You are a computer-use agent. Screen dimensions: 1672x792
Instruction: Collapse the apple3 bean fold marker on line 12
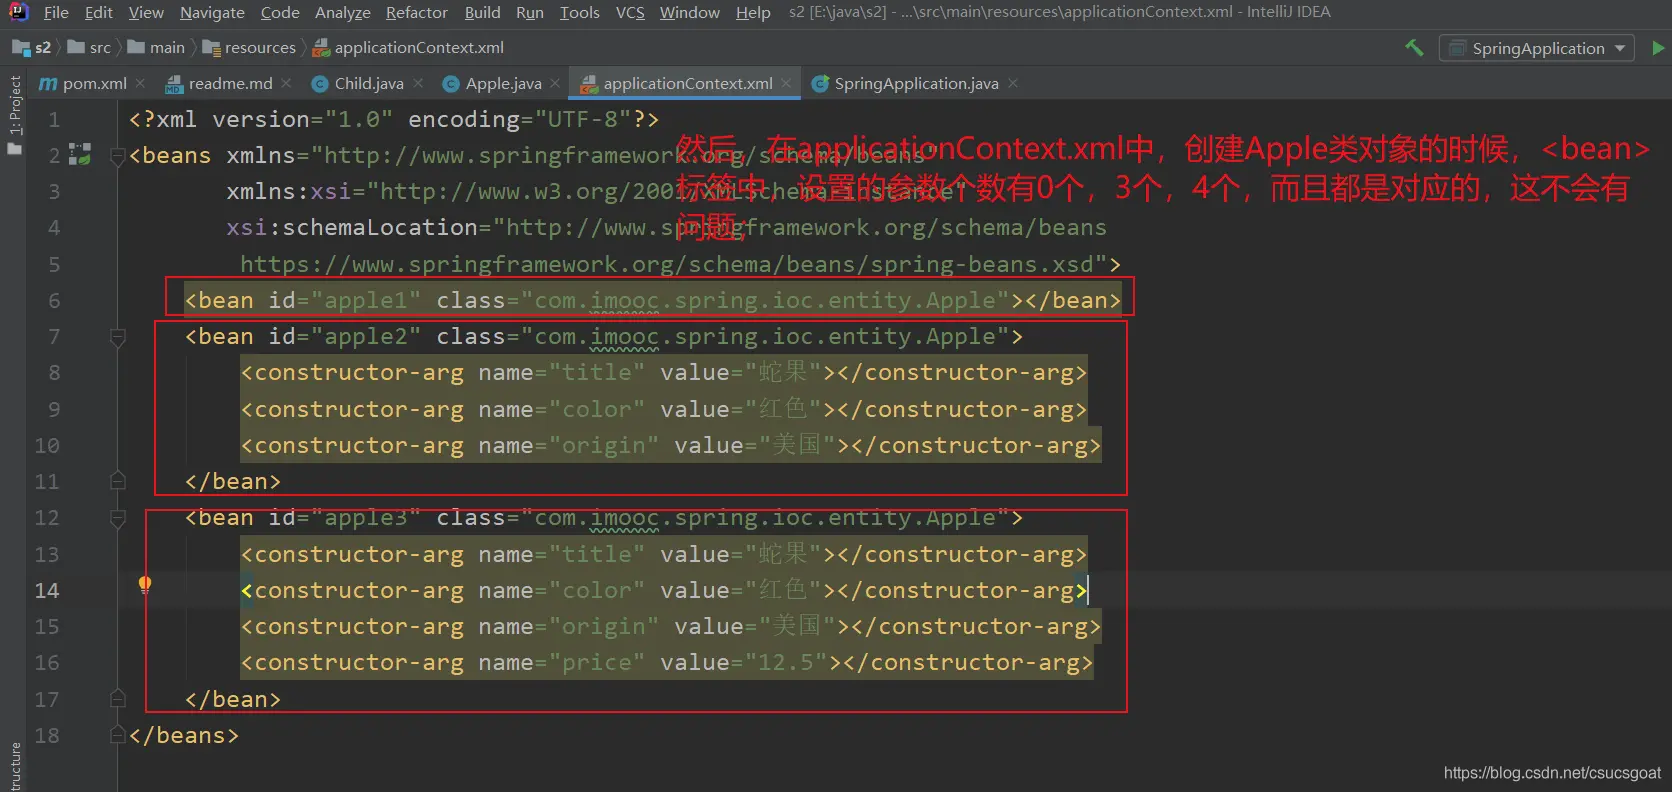coord(118,518)
